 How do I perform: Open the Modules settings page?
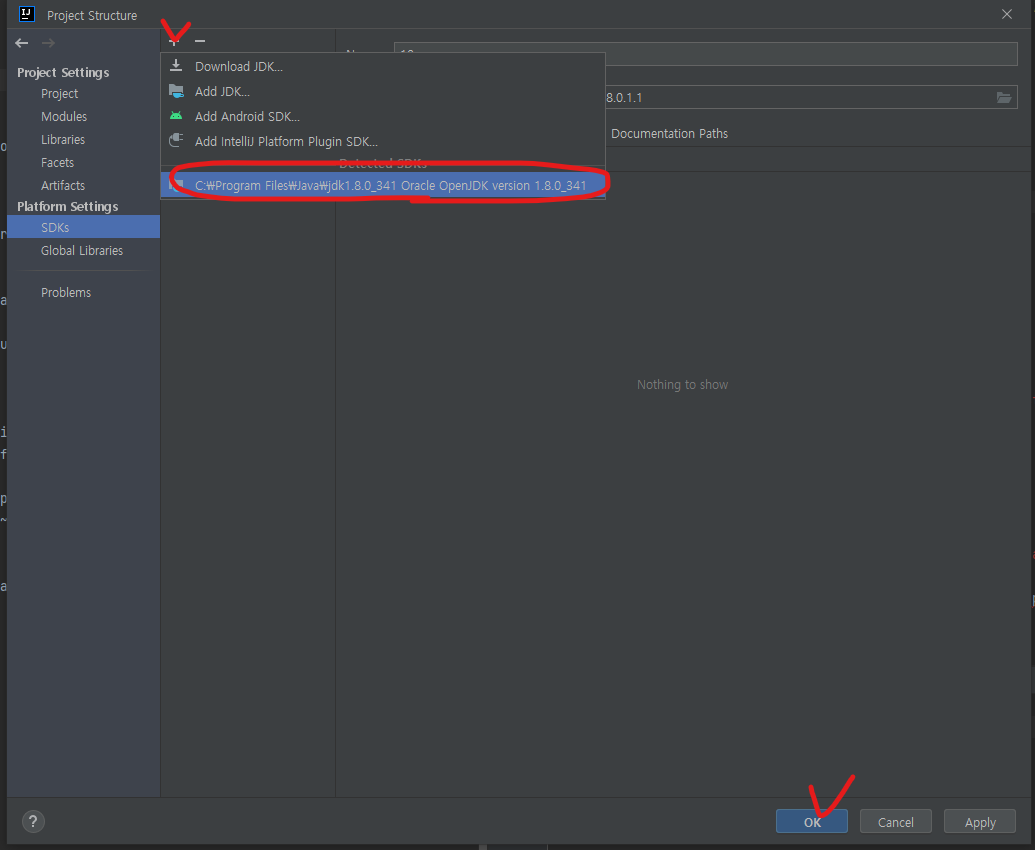[64, 117]
